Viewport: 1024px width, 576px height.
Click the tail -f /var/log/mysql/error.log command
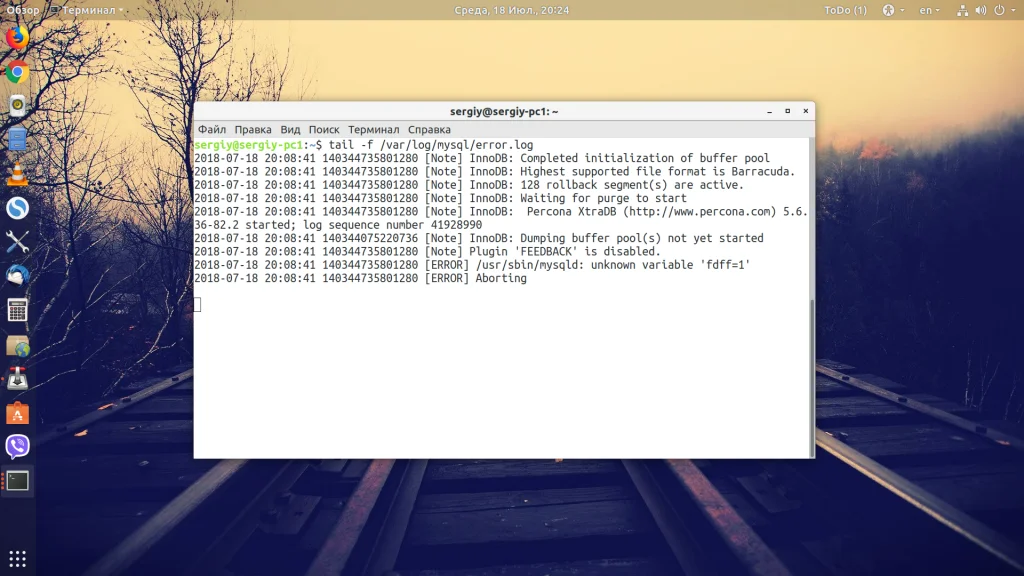coord(431,145)
